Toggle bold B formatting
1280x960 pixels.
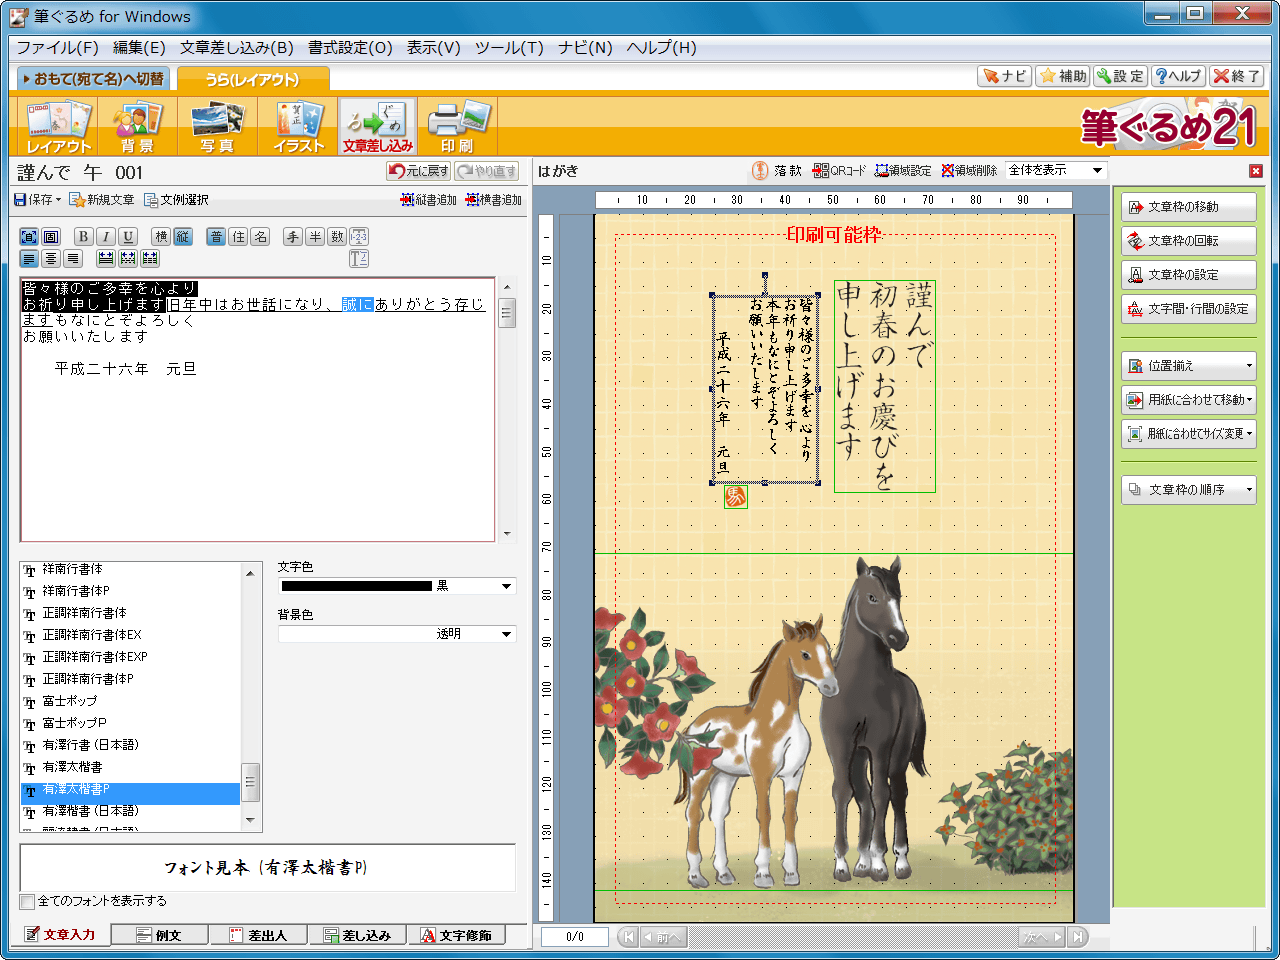point(84,237)
